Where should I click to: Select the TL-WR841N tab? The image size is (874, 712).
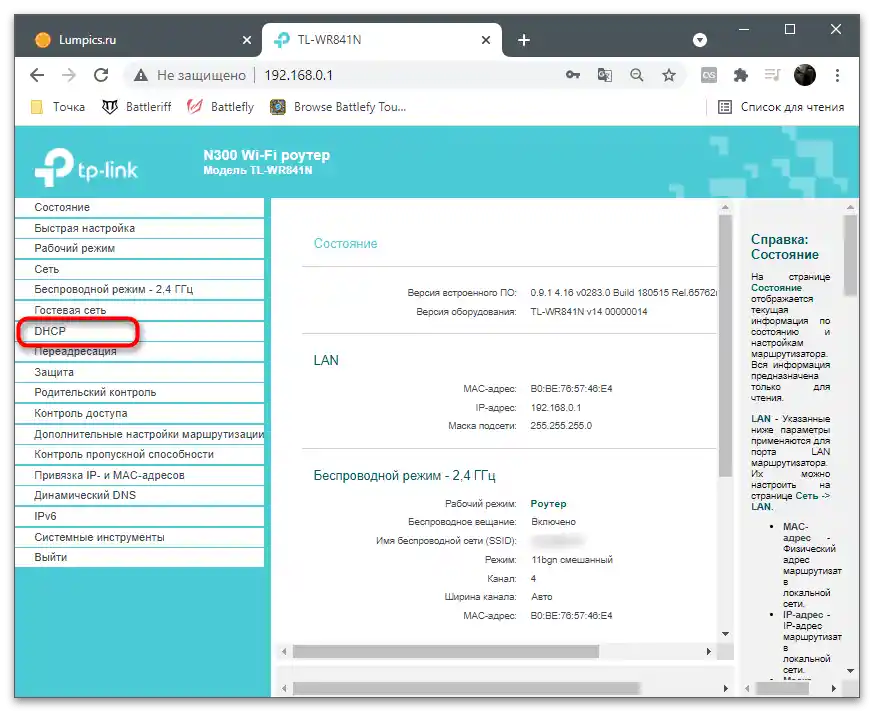pyautogui.click(x=382, y=40)
